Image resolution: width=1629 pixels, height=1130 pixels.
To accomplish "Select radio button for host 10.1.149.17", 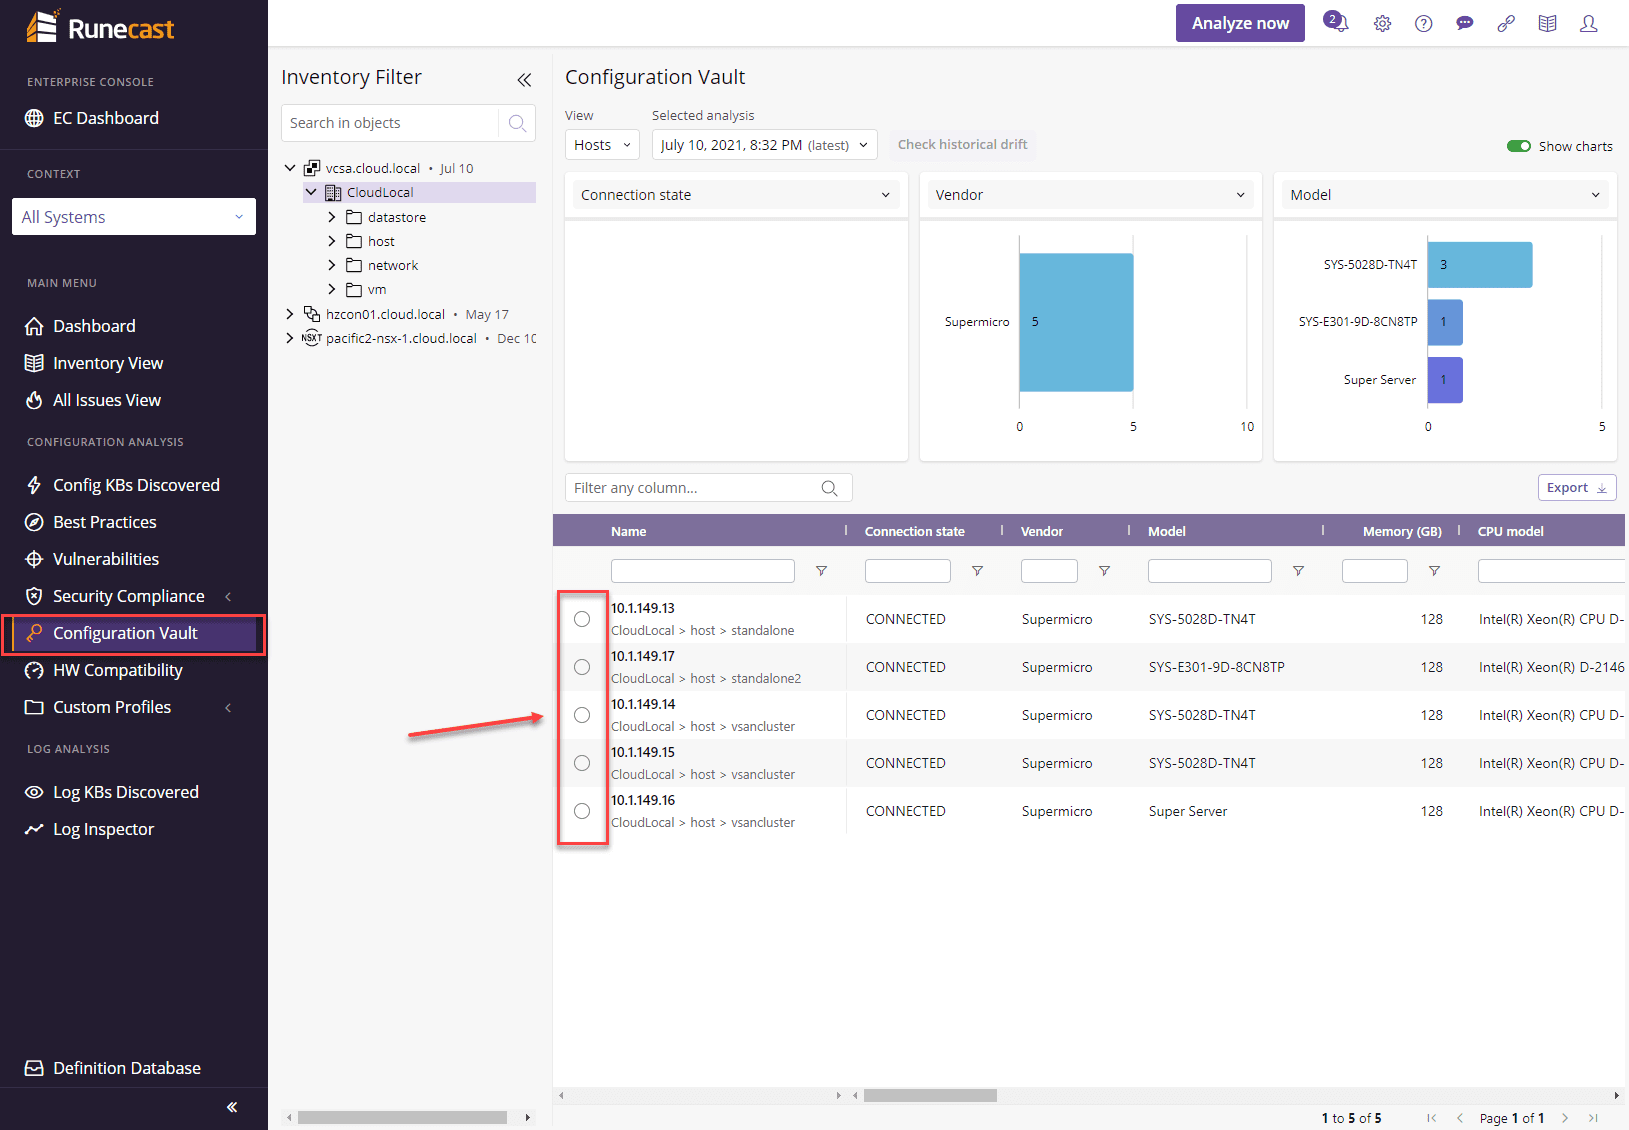I will tap(582, 667).
